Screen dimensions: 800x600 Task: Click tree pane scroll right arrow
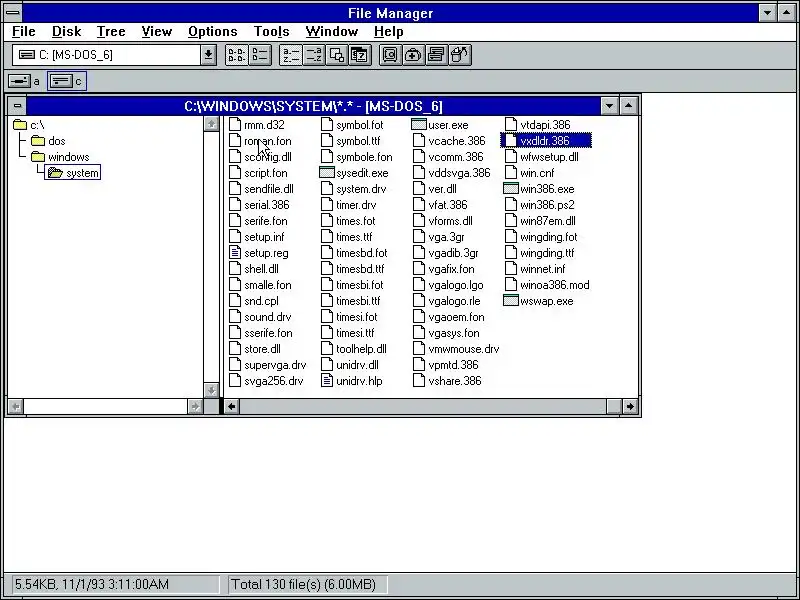point(195,407)
